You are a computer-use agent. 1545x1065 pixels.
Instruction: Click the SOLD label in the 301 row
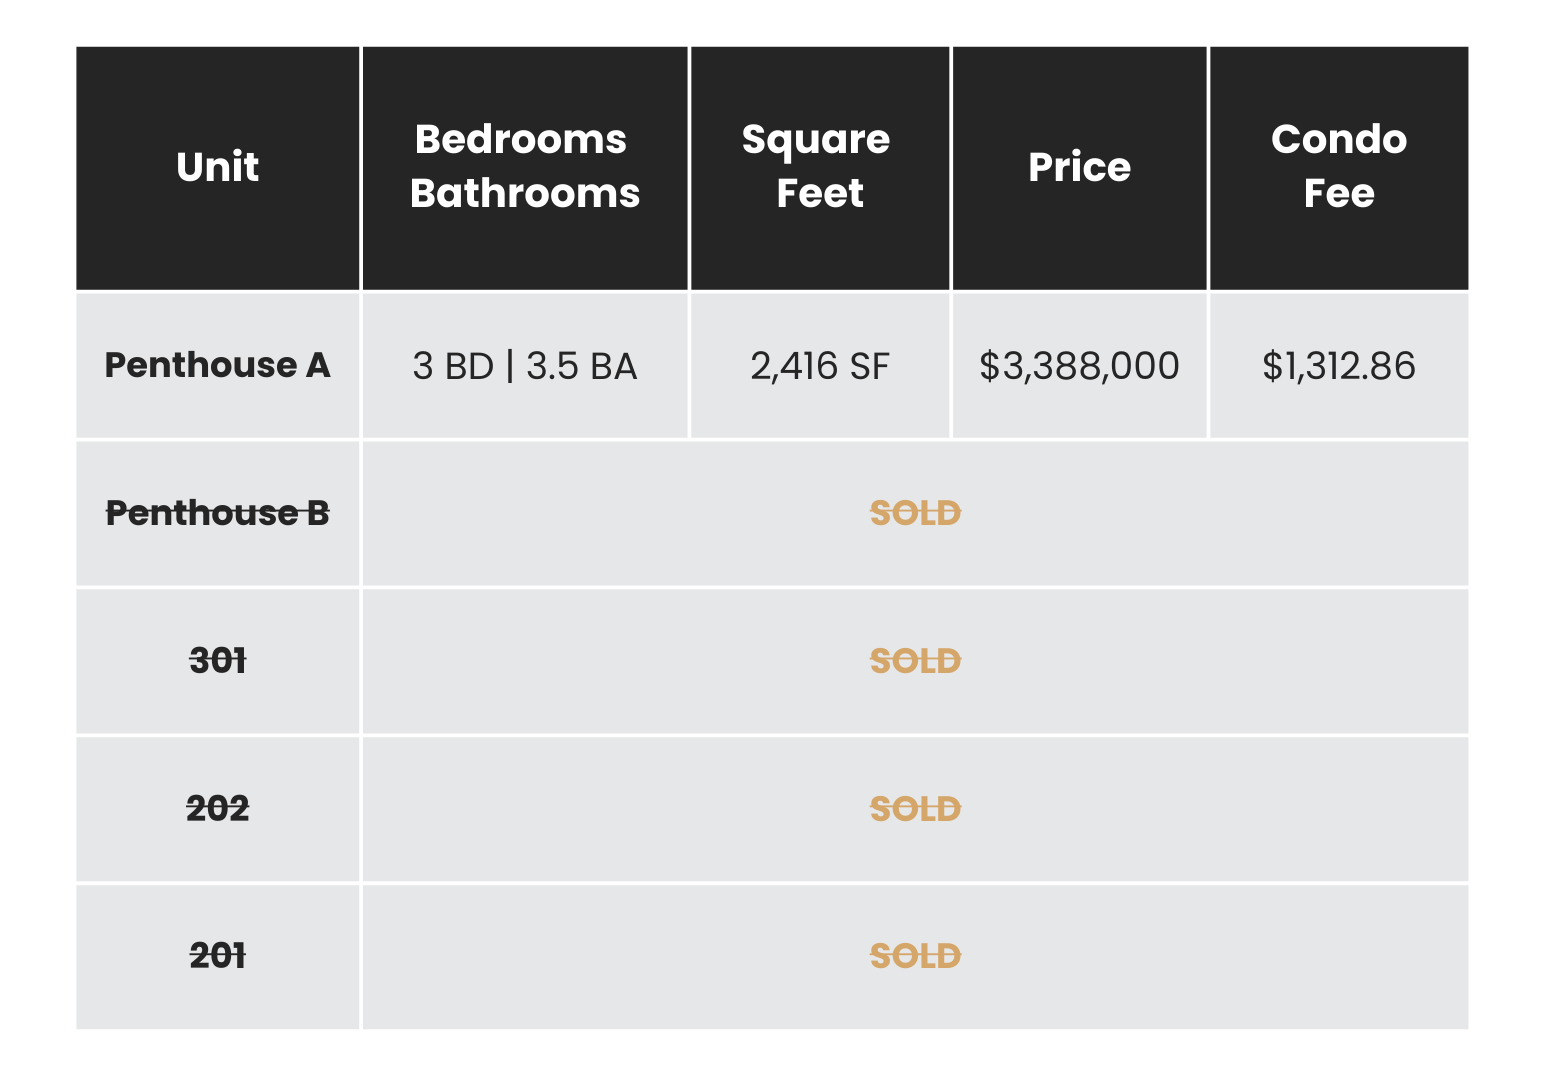coord(915,661)
